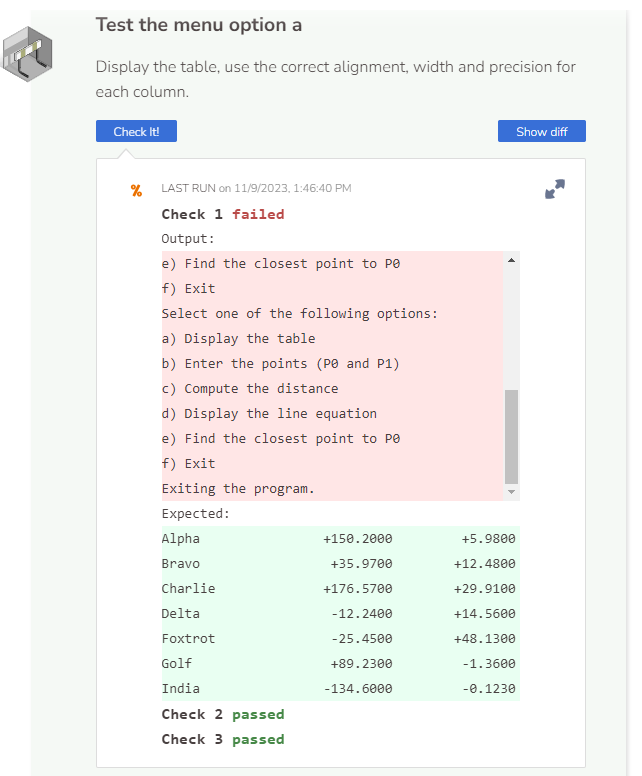Click the hurdle test case icon
This screenshot has height=776, width=642.
27,54
